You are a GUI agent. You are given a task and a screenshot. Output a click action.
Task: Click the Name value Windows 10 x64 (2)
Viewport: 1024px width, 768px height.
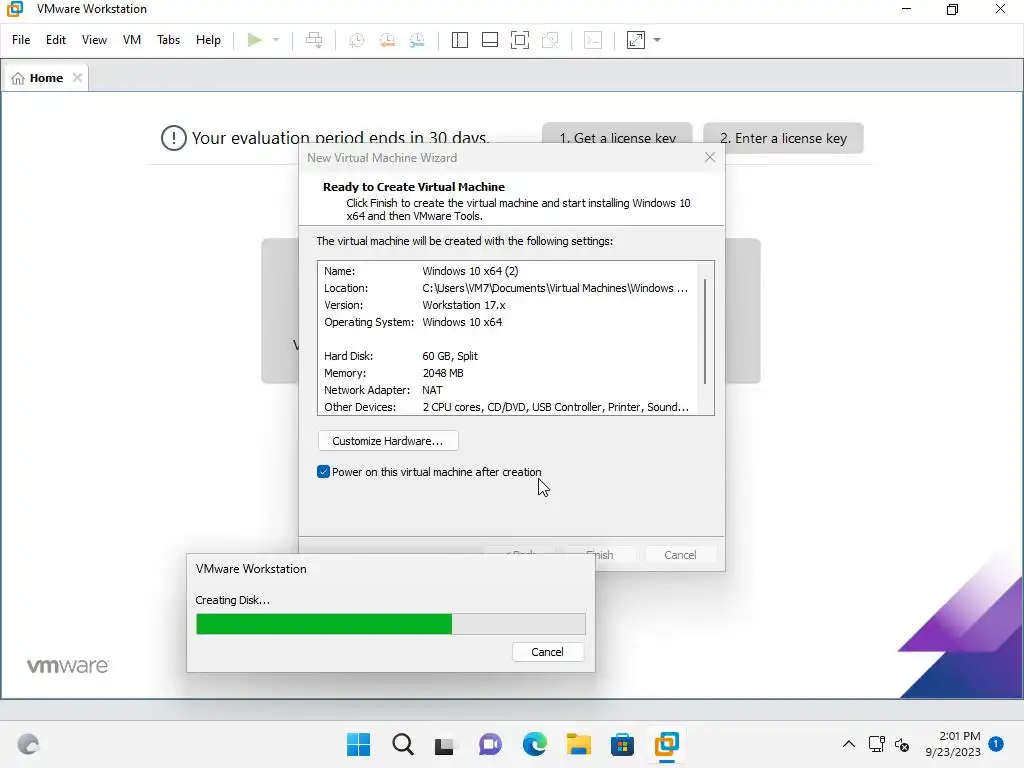pyautogui.click(x=470, y=271)
